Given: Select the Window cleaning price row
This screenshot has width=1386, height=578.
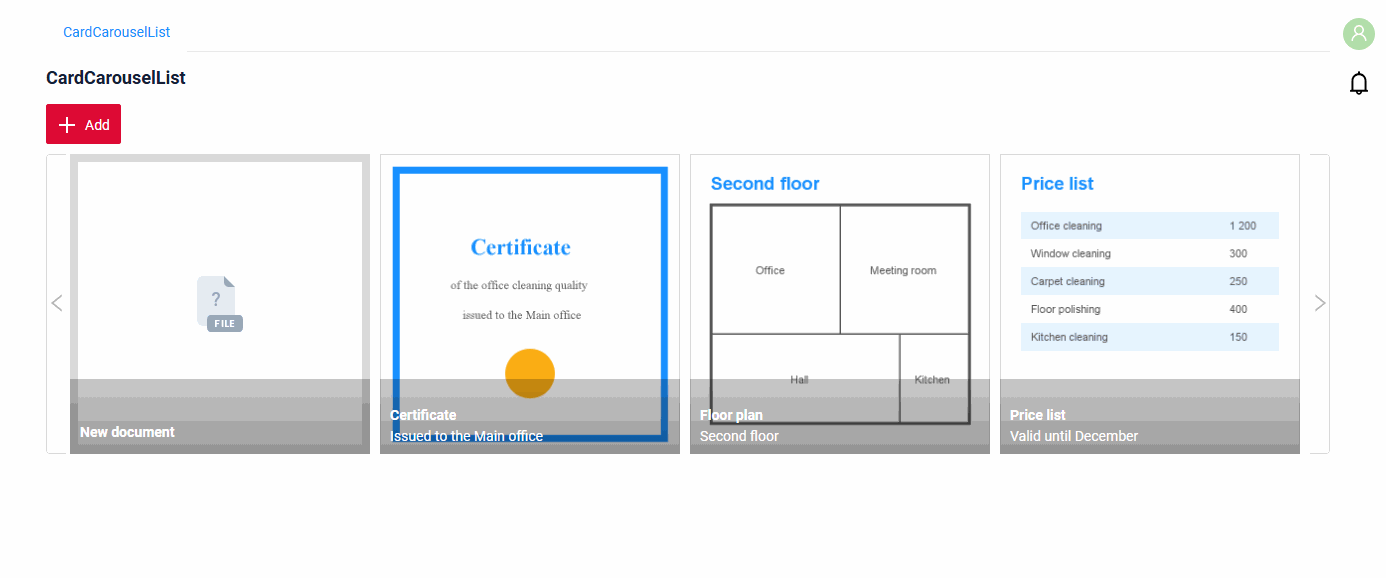Looking at the screenshot, I should click(x=1150, y=254).
